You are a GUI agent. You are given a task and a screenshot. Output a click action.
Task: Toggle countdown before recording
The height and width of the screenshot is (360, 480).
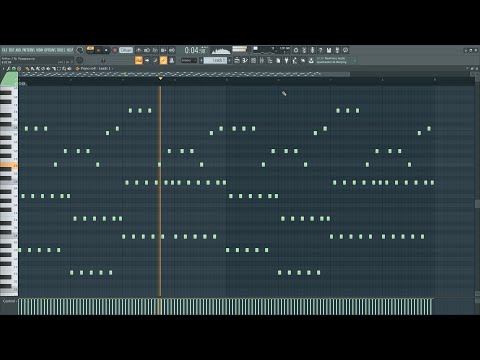155,50
